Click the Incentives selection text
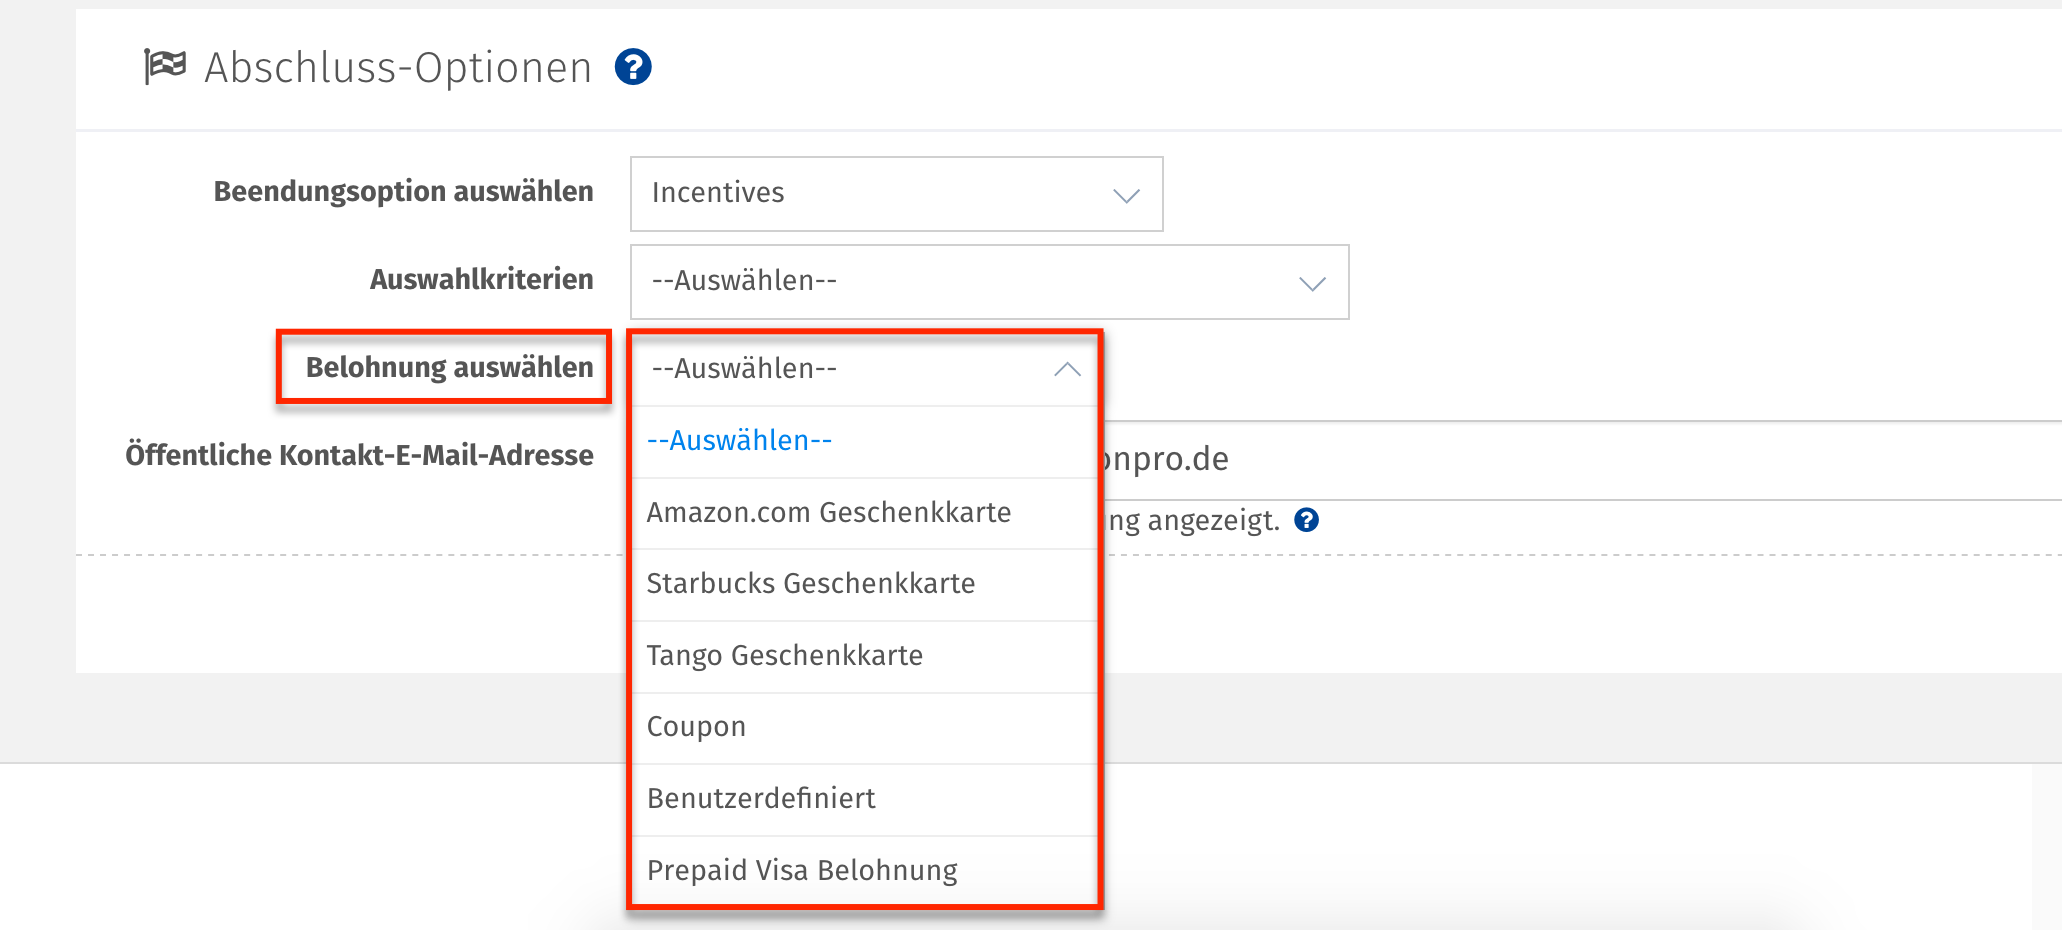2062x930 pixels. [717, 193]
